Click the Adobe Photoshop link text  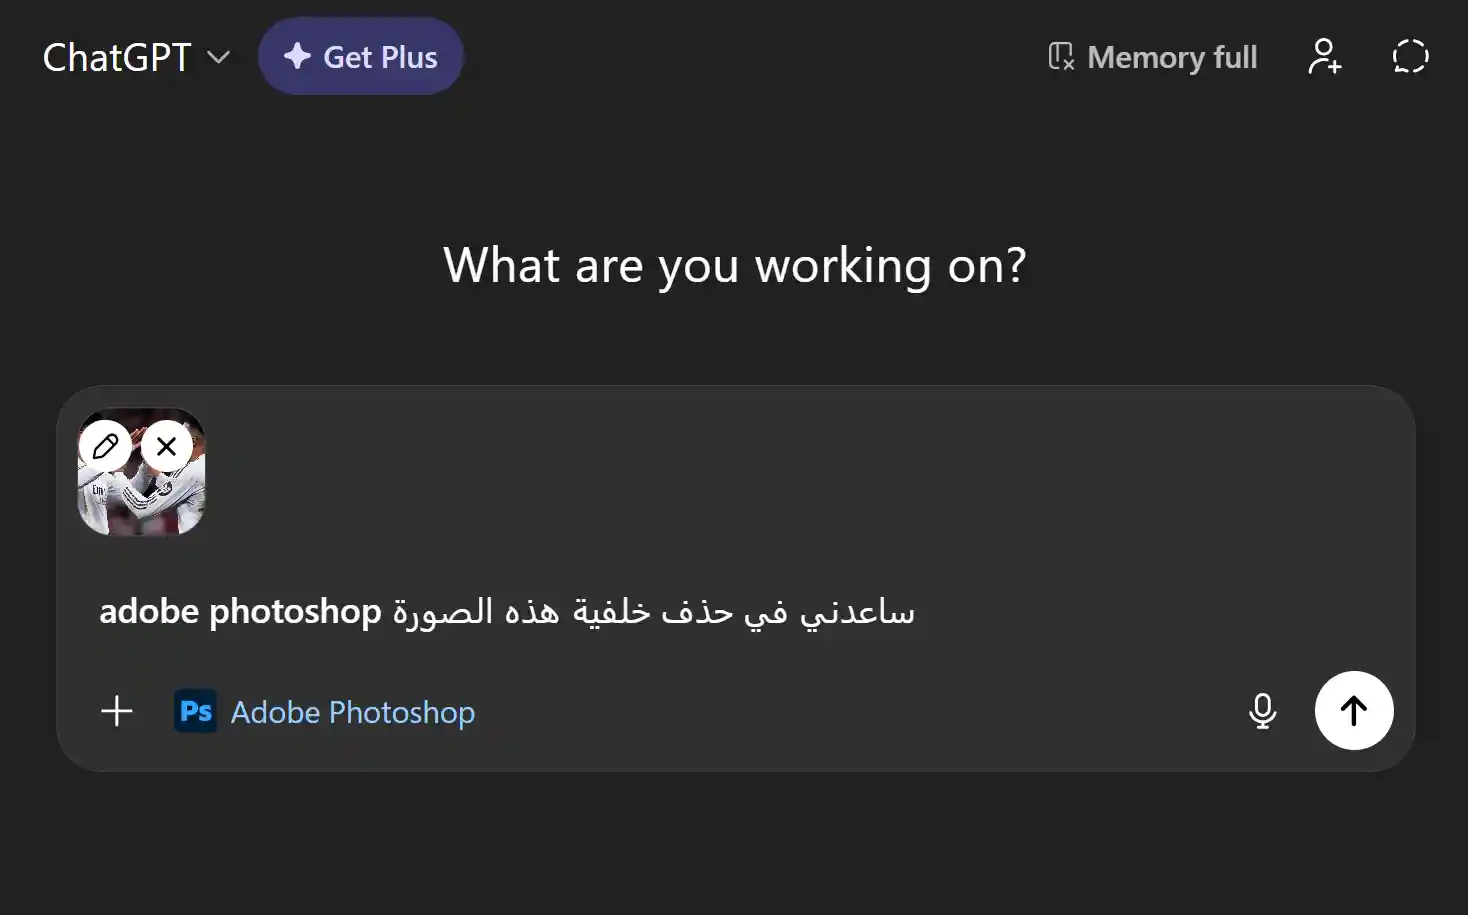pyautogui.click(x=352, y=711)
